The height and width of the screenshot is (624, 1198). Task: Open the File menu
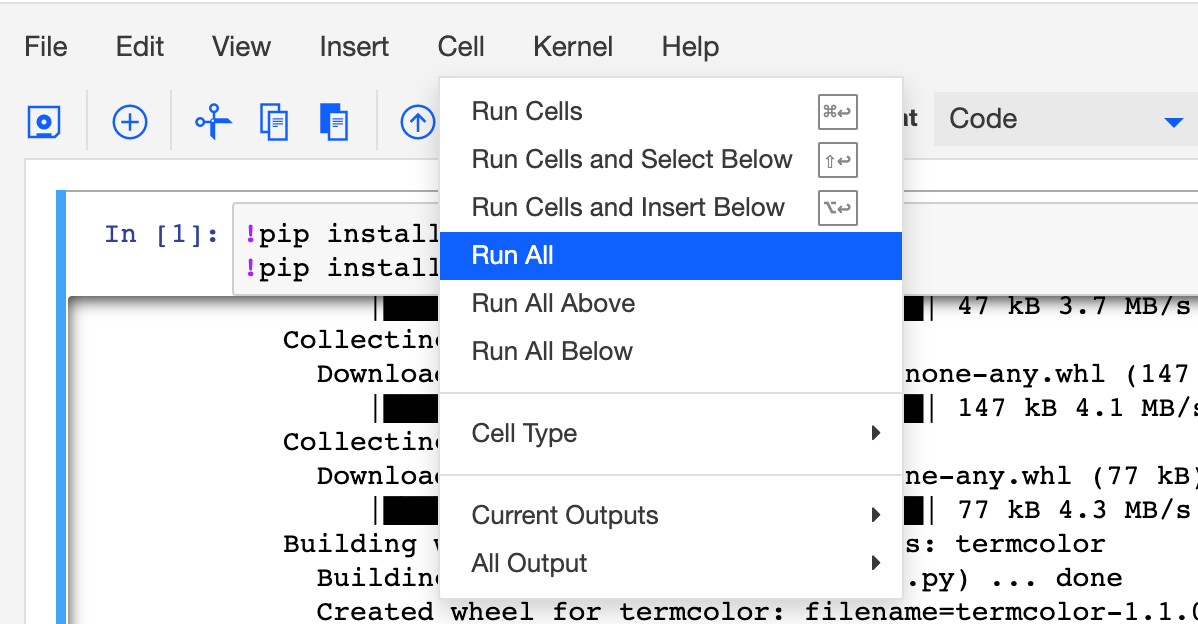[x=46, y=47]
